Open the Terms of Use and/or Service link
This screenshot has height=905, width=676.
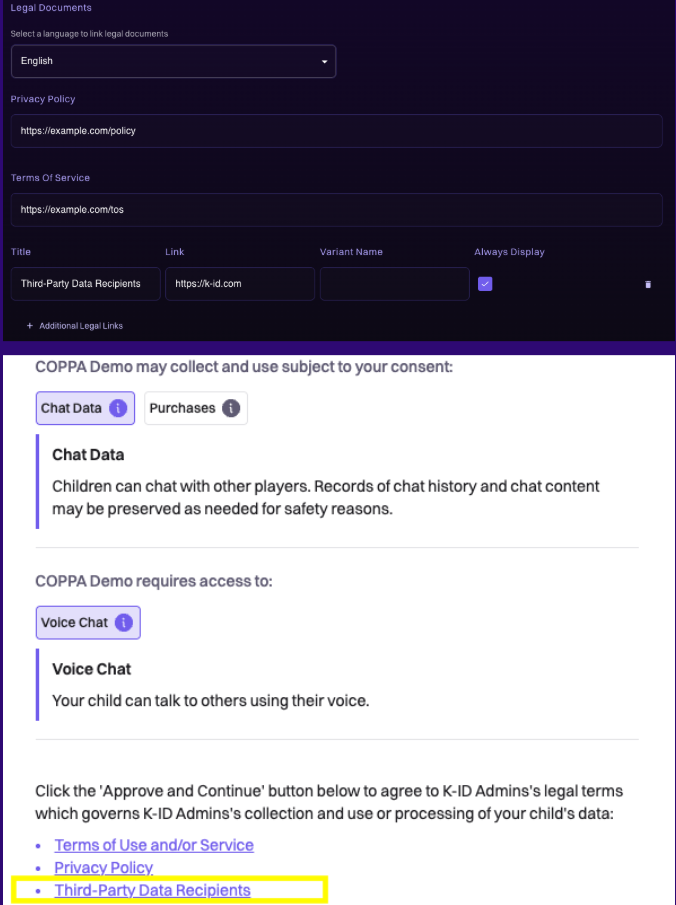pyautogui.click(x=153, y=845)
